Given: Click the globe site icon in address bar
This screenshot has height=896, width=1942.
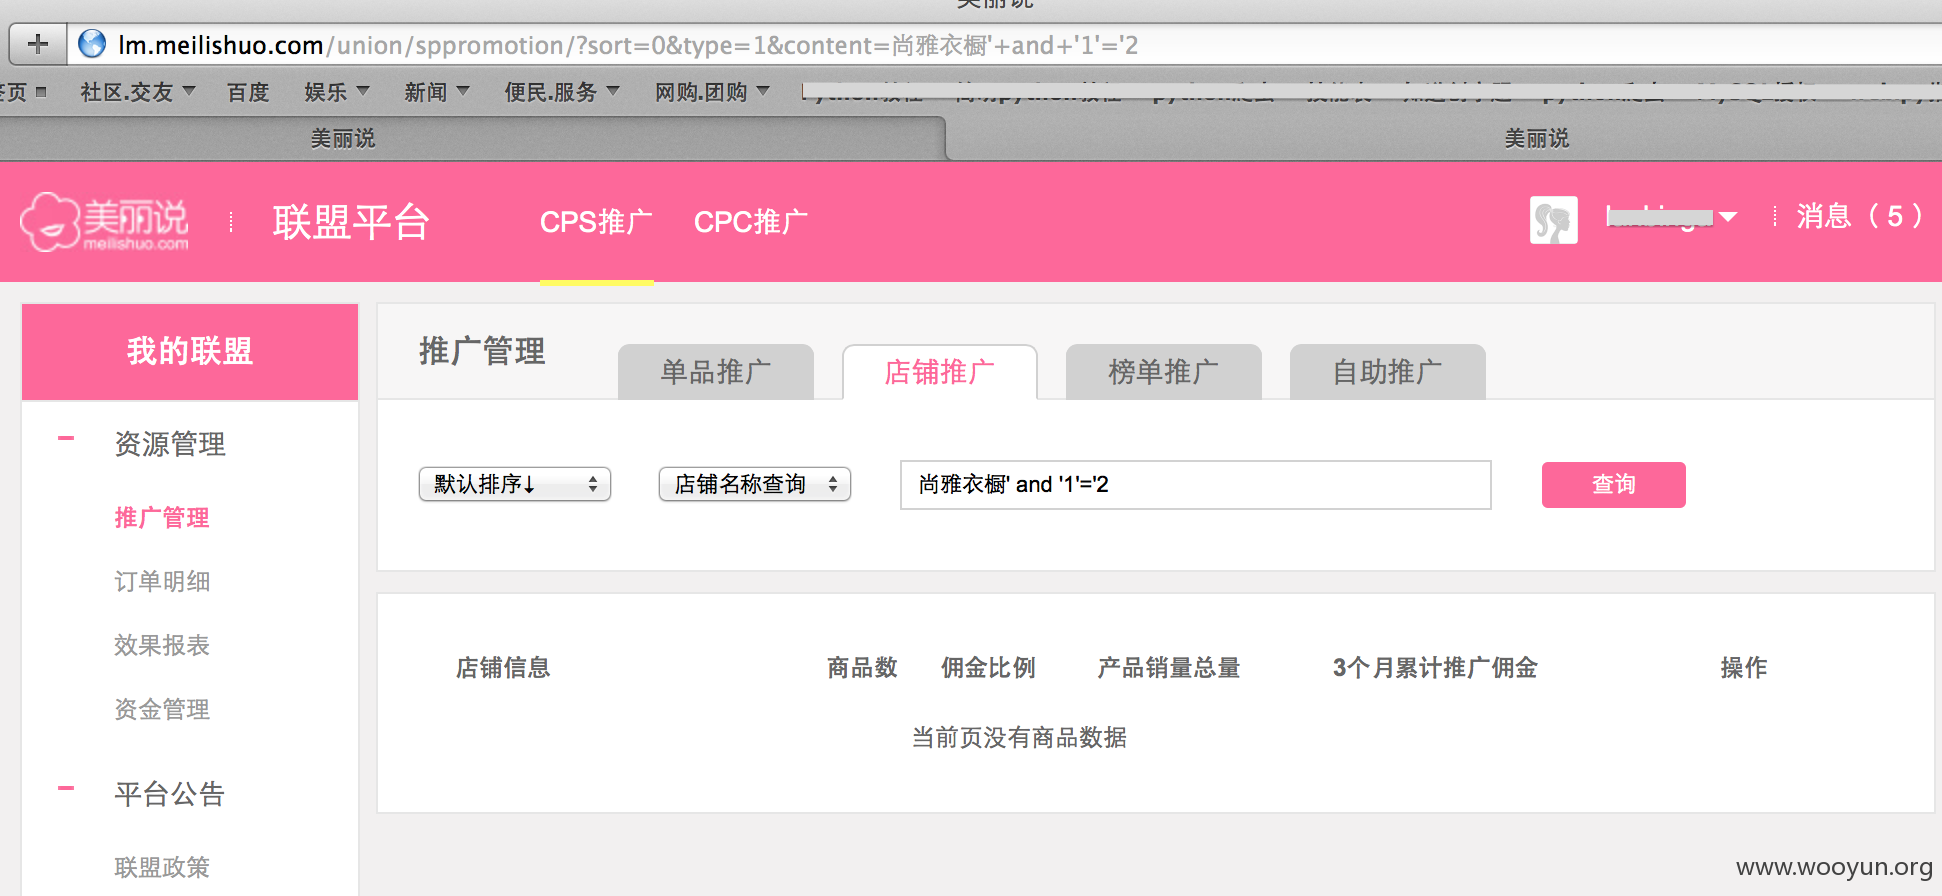Looking at the screenshot, I should 92,44.
